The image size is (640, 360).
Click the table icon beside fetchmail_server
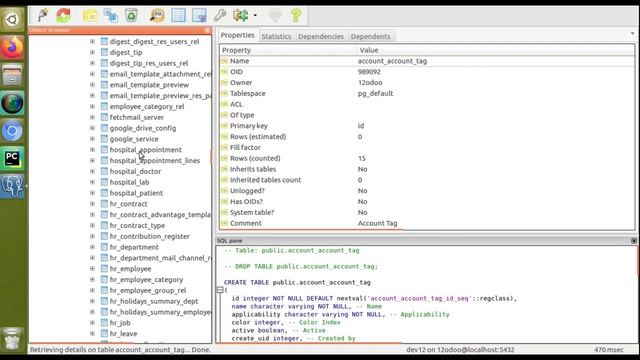pos(104,117)
